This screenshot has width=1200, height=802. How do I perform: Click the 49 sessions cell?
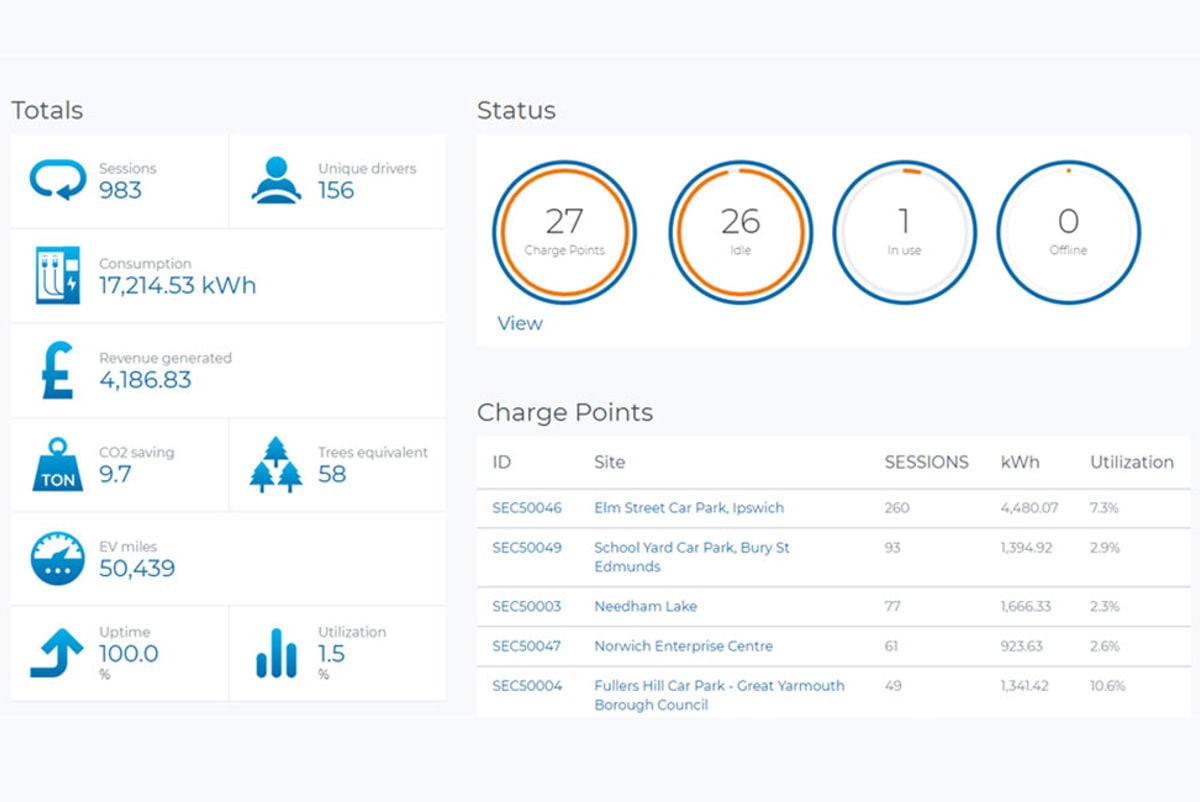pos(893,686)
